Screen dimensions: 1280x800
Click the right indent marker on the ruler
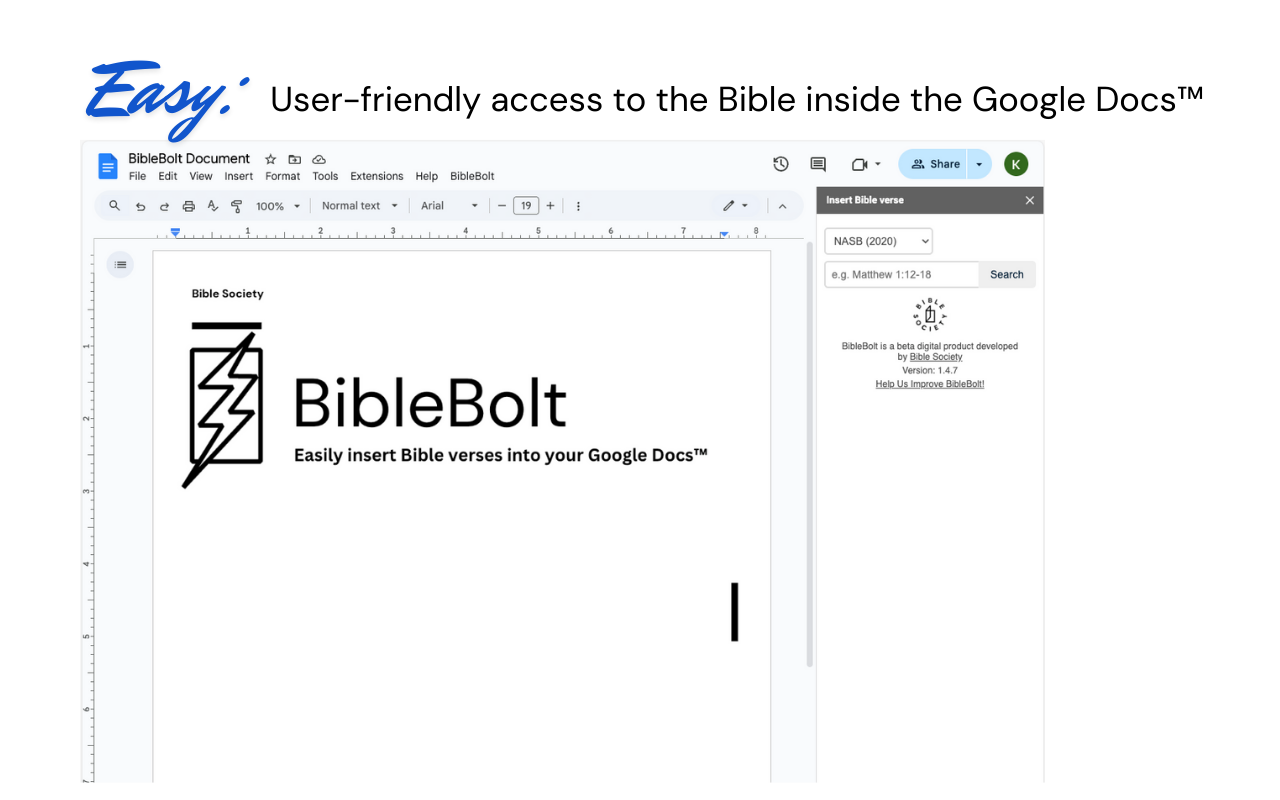pyautogui.click(x=724, y=234)
